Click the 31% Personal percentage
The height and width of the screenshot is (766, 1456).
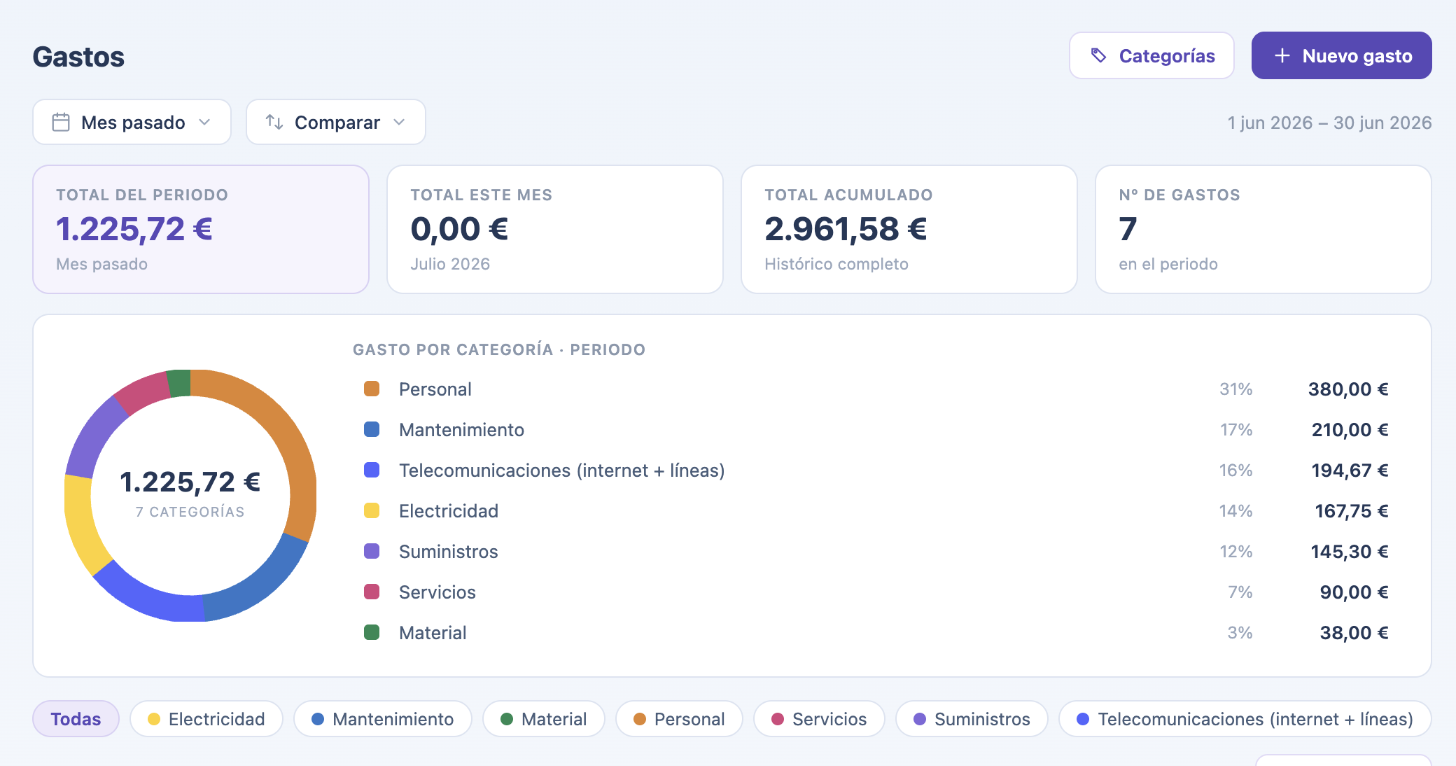click(1236, 389)
